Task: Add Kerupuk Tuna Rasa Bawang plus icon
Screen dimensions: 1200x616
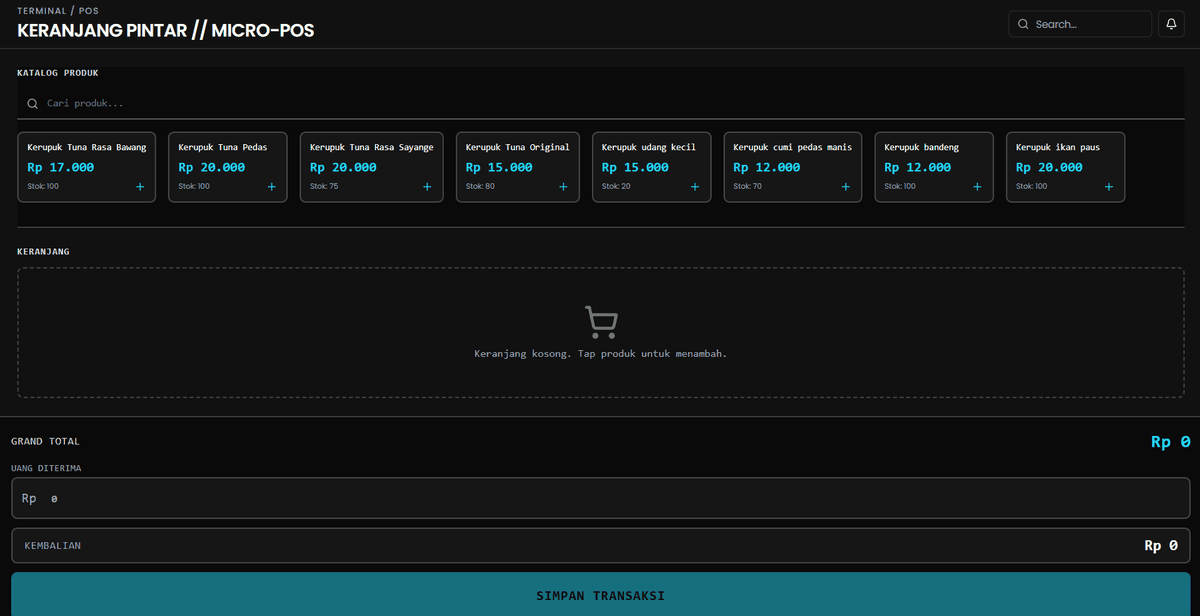Action: (x=140, y=187)
